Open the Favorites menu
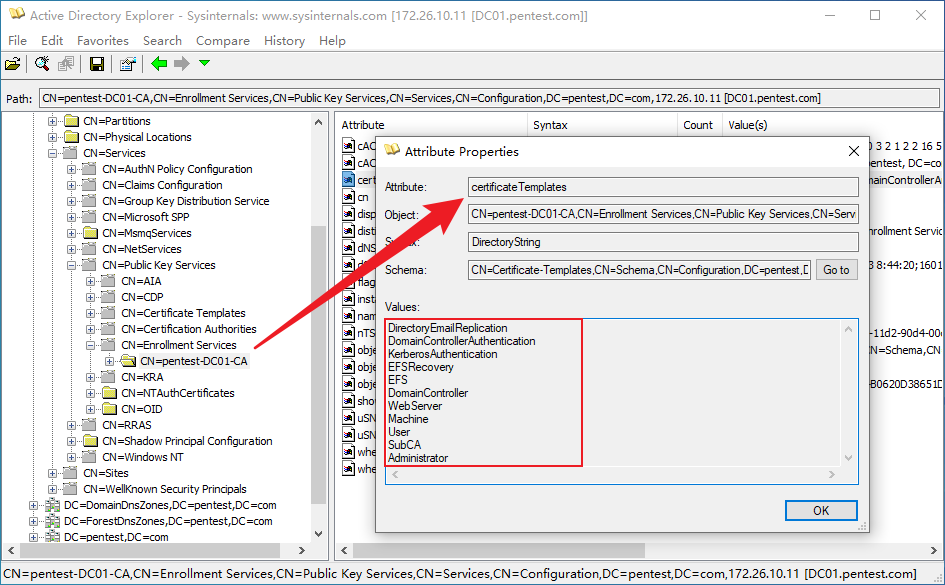Image resolution: width=945 pixels, height=585 pixels. 103,40
